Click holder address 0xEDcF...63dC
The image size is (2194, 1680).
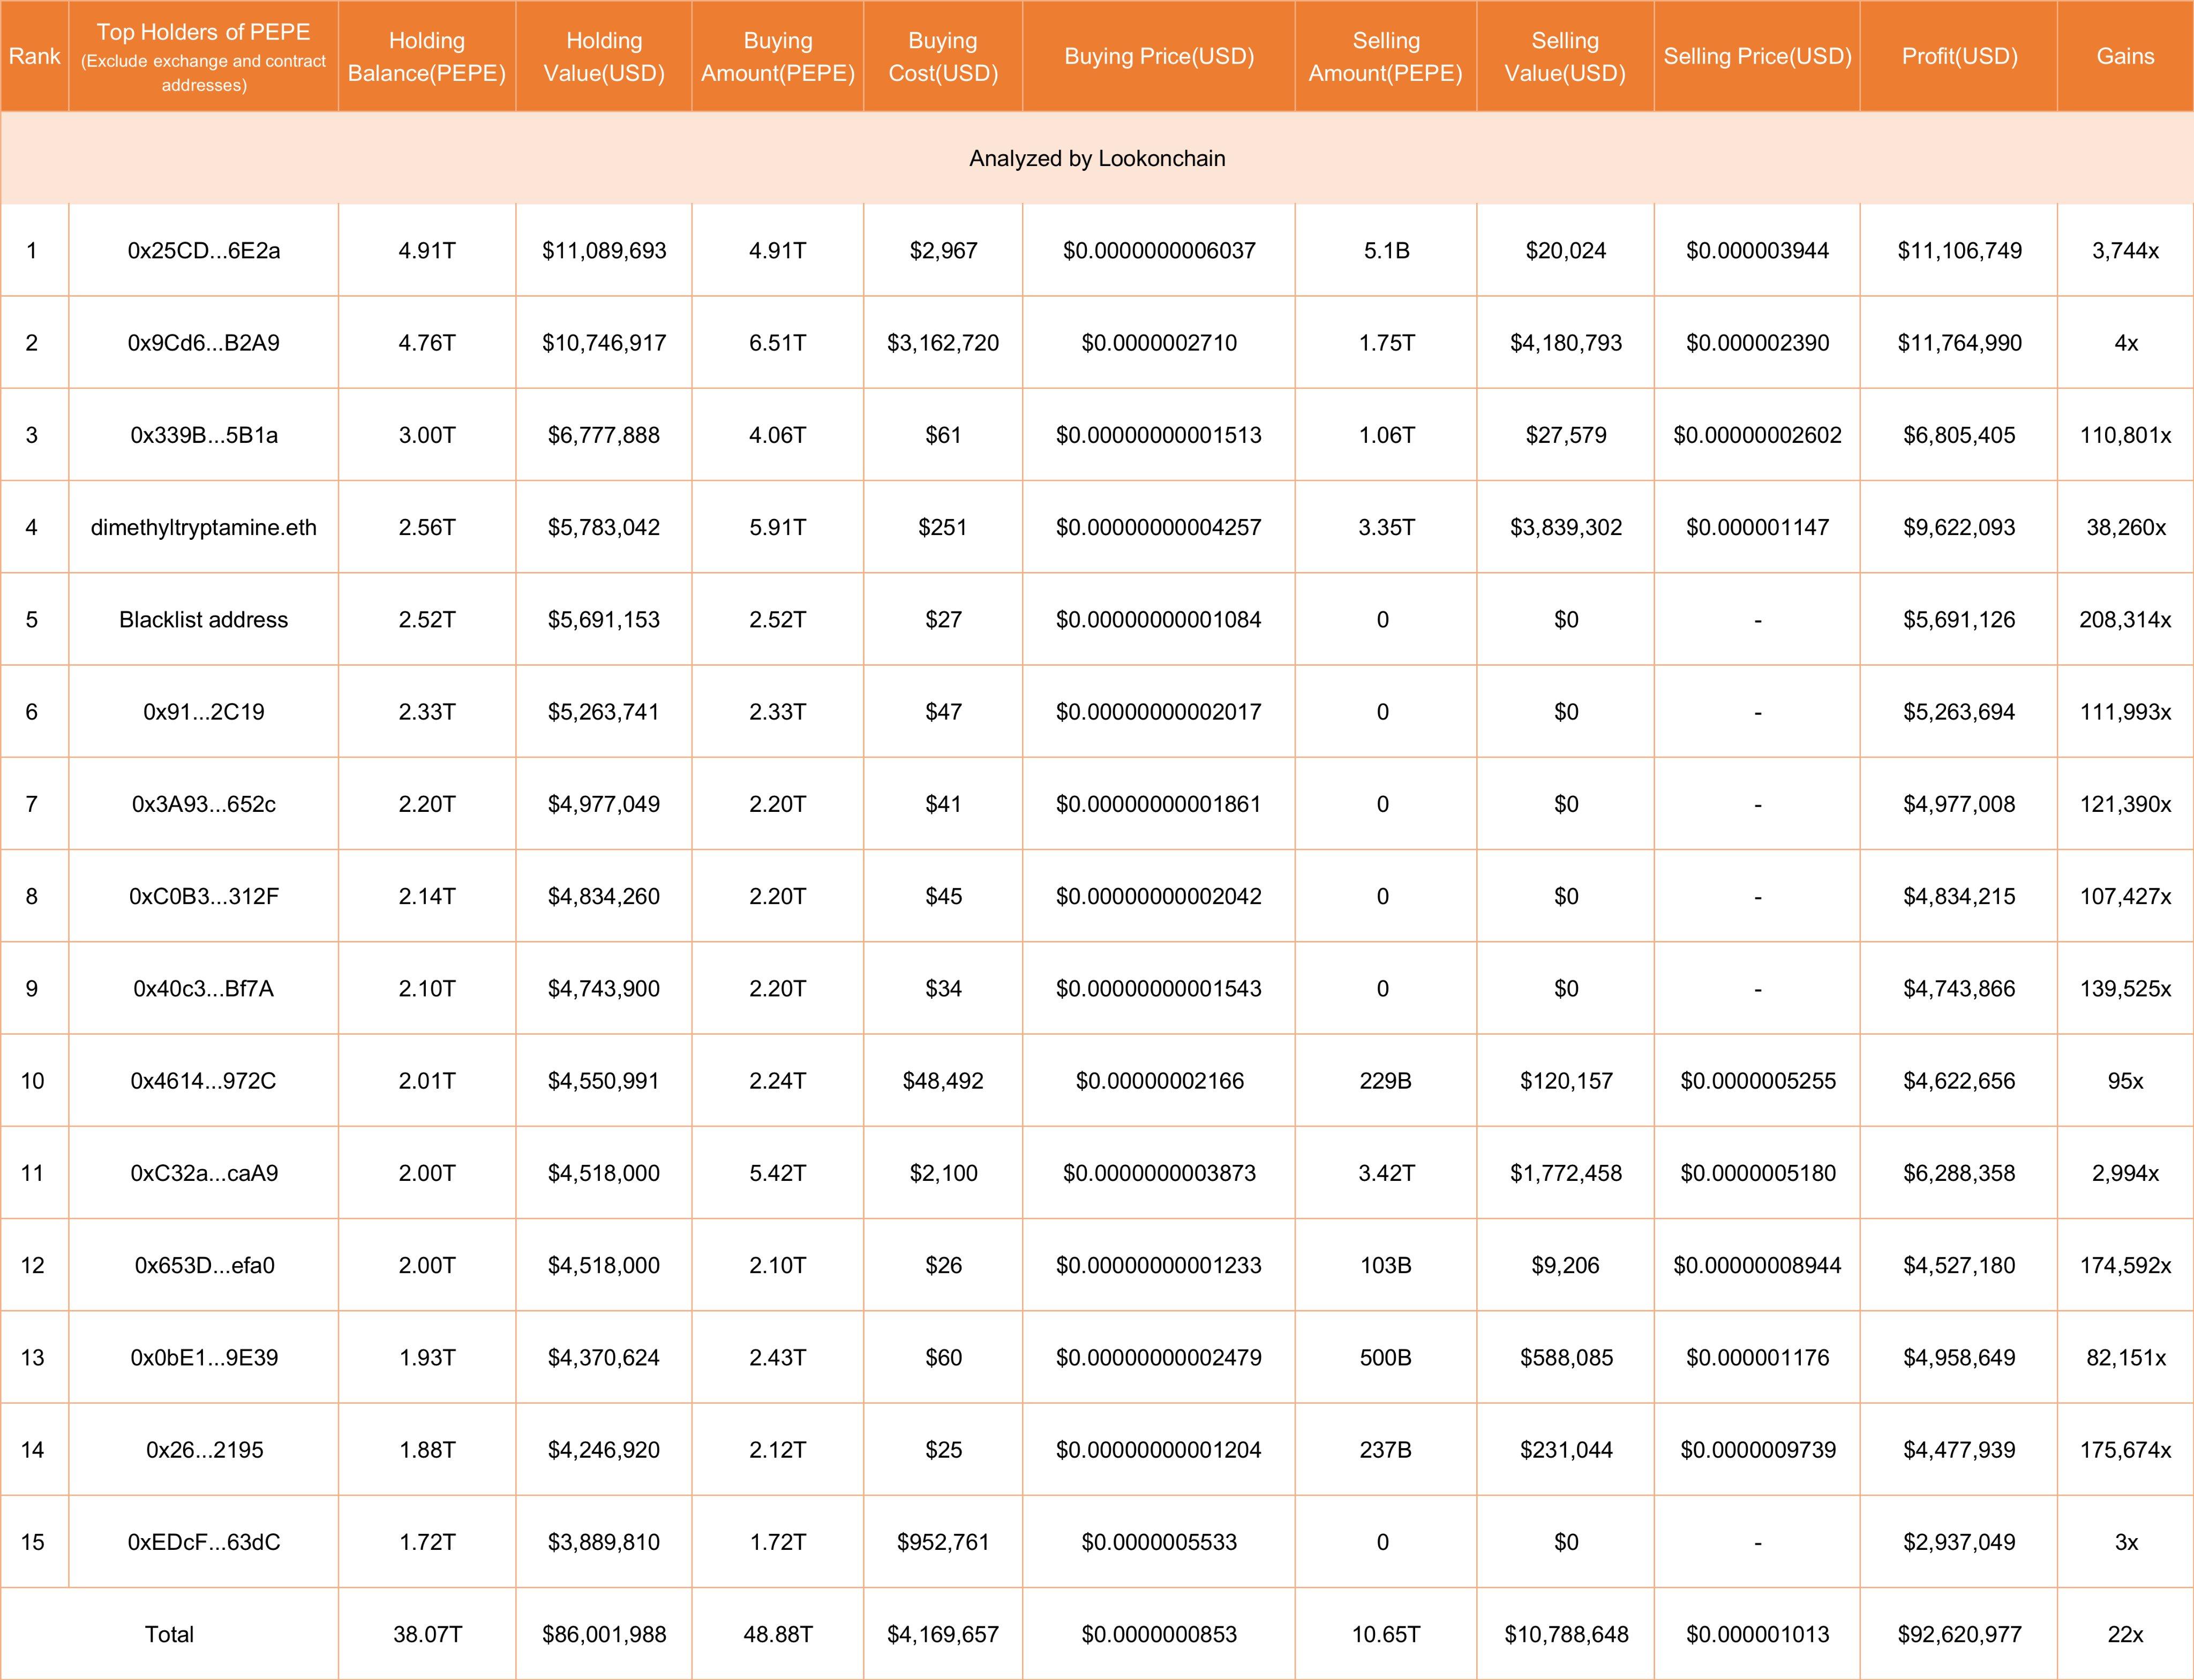(x=203, y=1542)
